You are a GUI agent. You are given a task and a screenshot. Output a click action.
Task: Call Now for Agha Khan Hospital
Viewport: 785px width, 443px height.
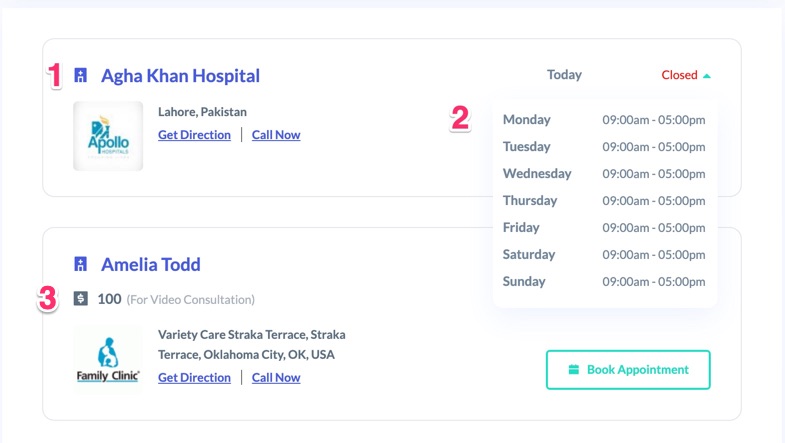pos(276,135)
